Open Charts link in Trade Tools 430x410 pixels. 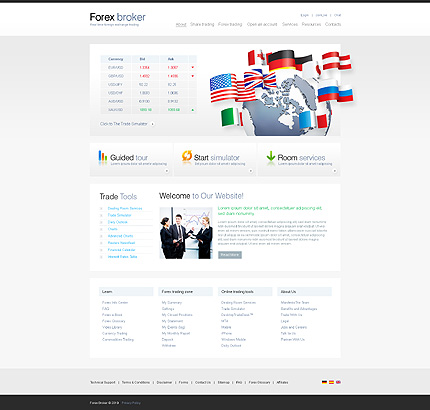(113, 229)
